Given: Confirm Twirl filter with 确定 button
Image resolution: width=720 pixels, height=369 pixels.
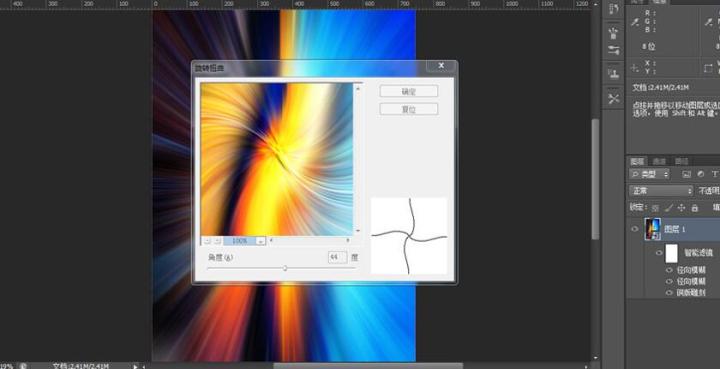Looking at the screenshot, I should tap(409, 91).
